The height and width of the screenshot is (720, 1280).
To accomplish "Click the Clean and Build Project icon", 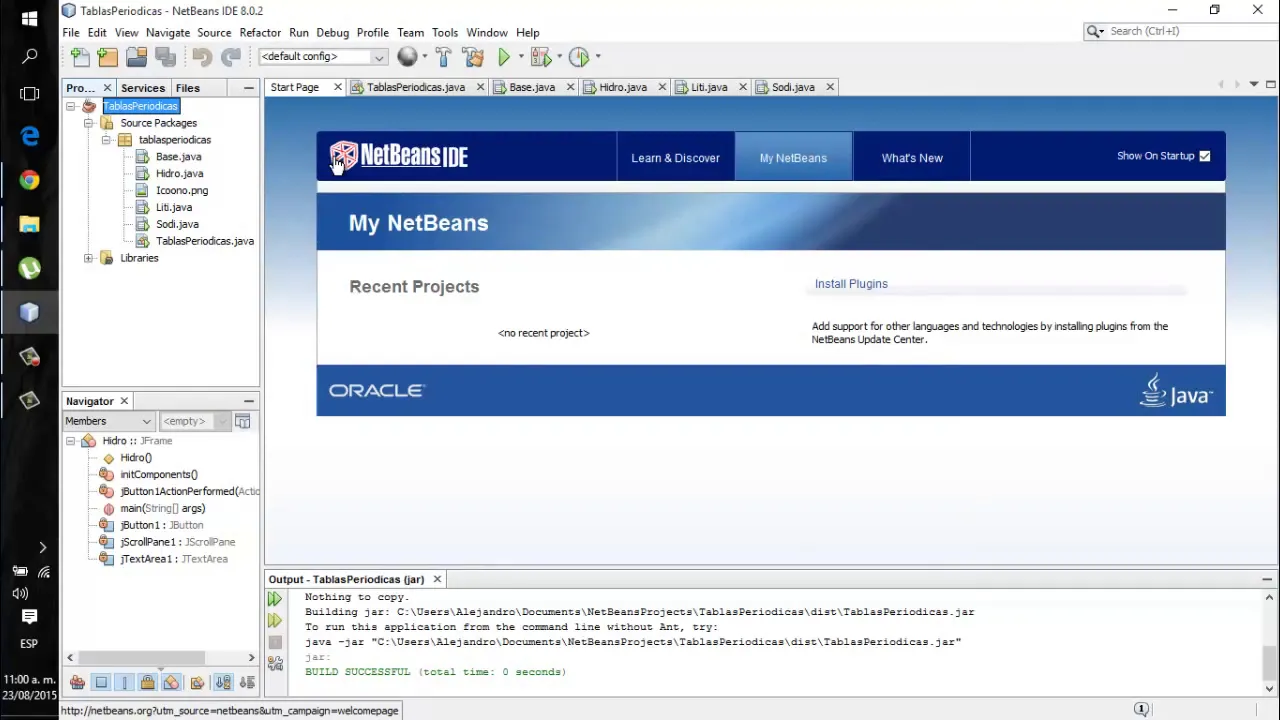I will click(474, 57).
